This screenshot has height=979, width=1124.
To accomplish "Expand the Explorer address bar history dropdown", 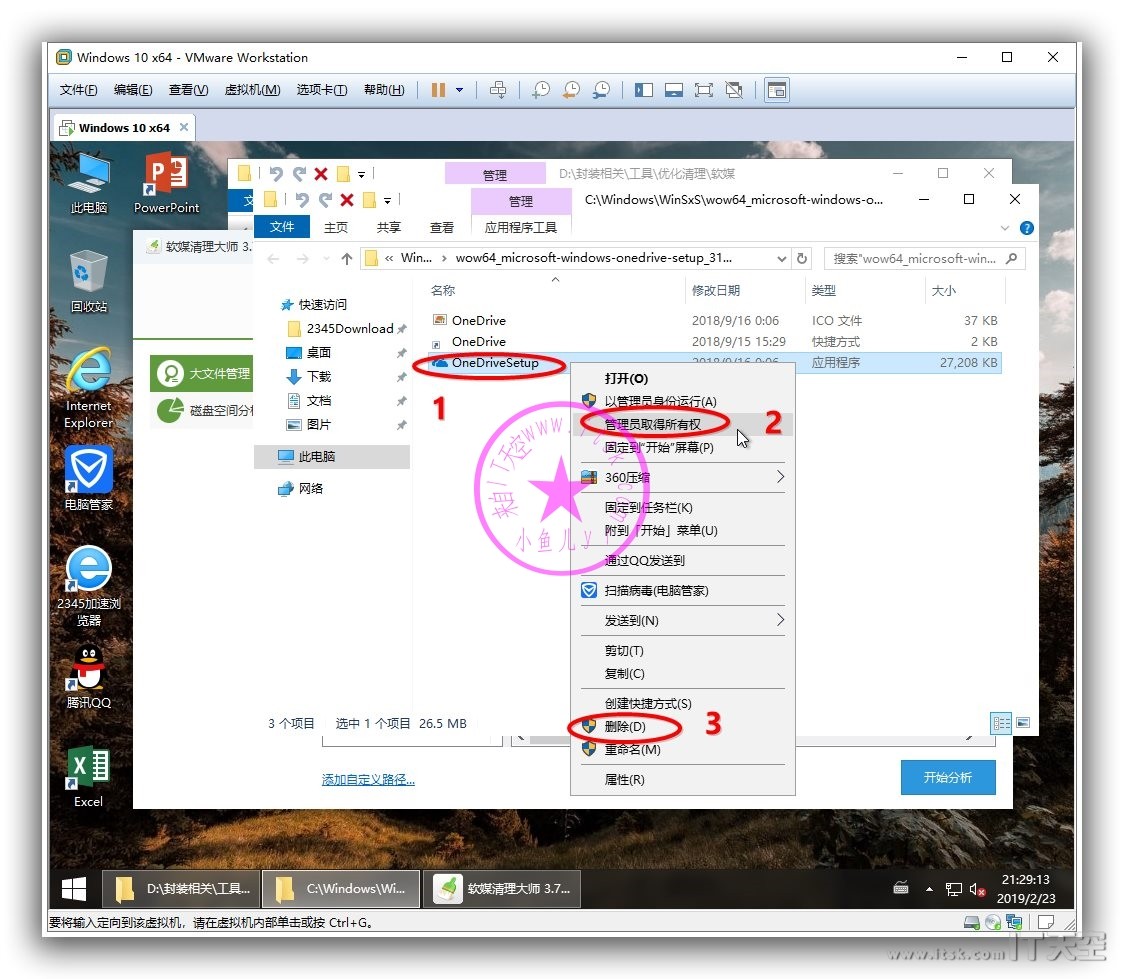I will pos(781,258).
